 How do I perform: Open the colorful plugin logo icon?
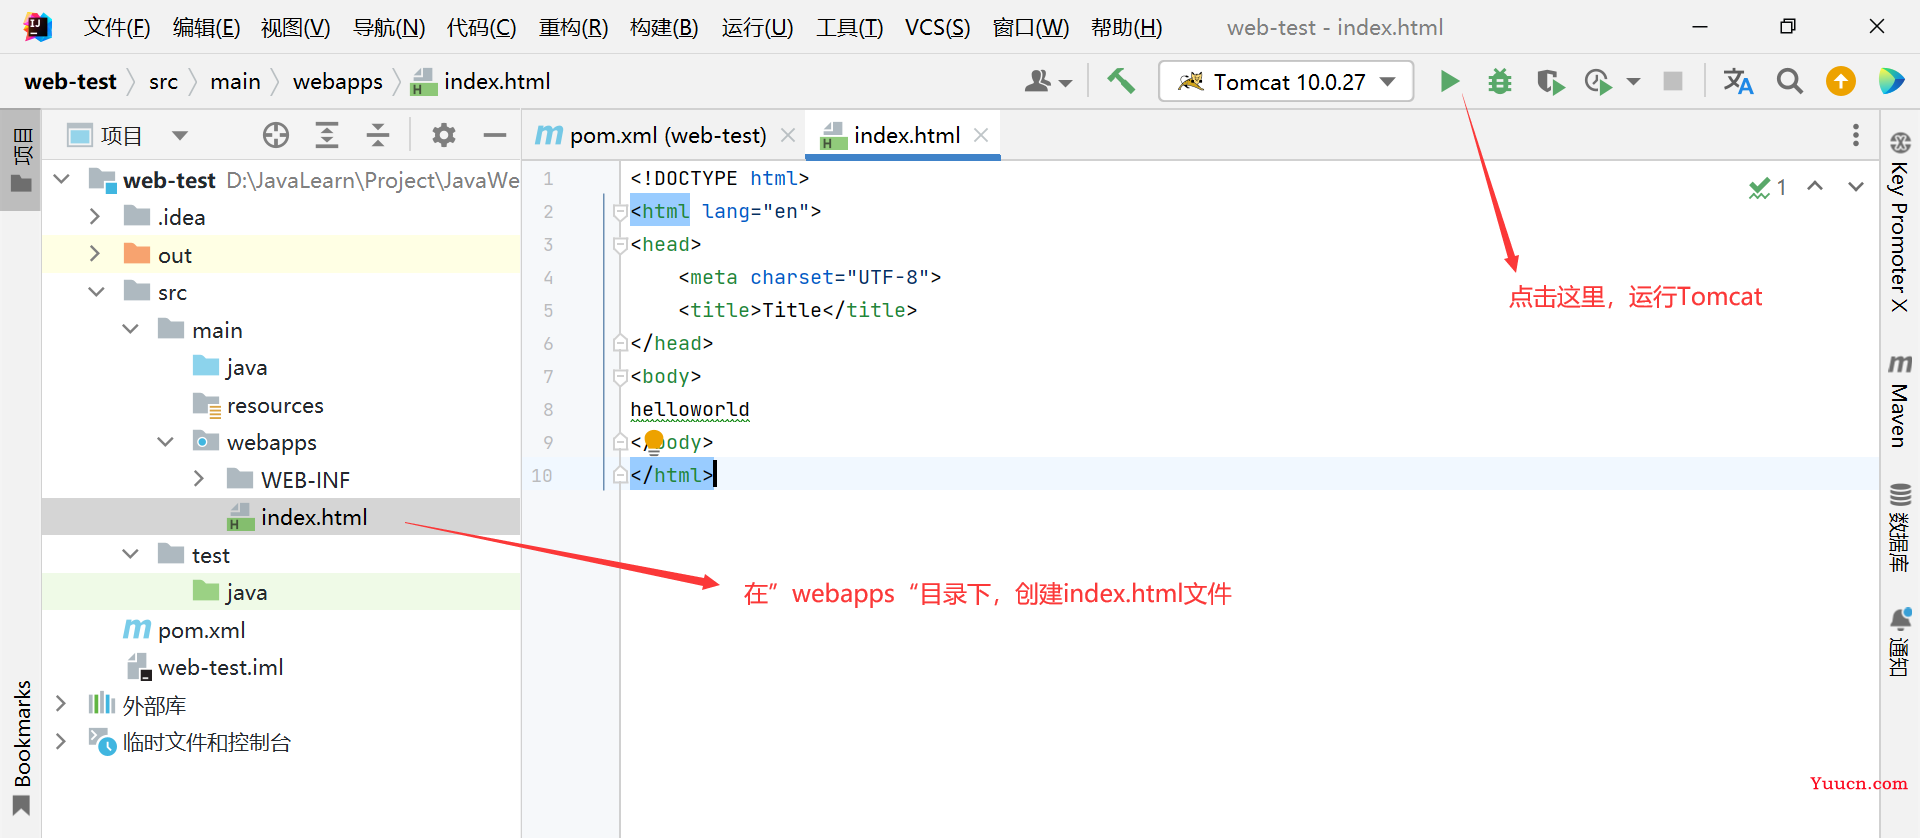tap(1891, 81)
